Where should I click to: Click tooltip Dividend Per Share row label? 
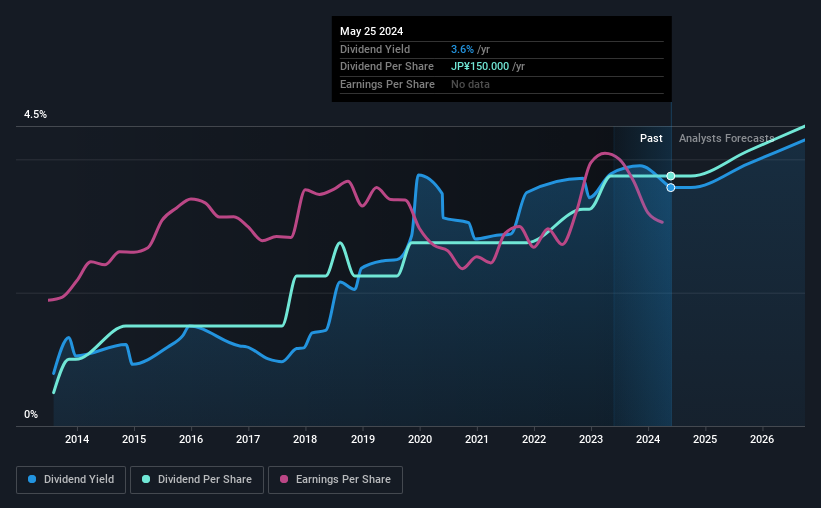tap(387, 67)
